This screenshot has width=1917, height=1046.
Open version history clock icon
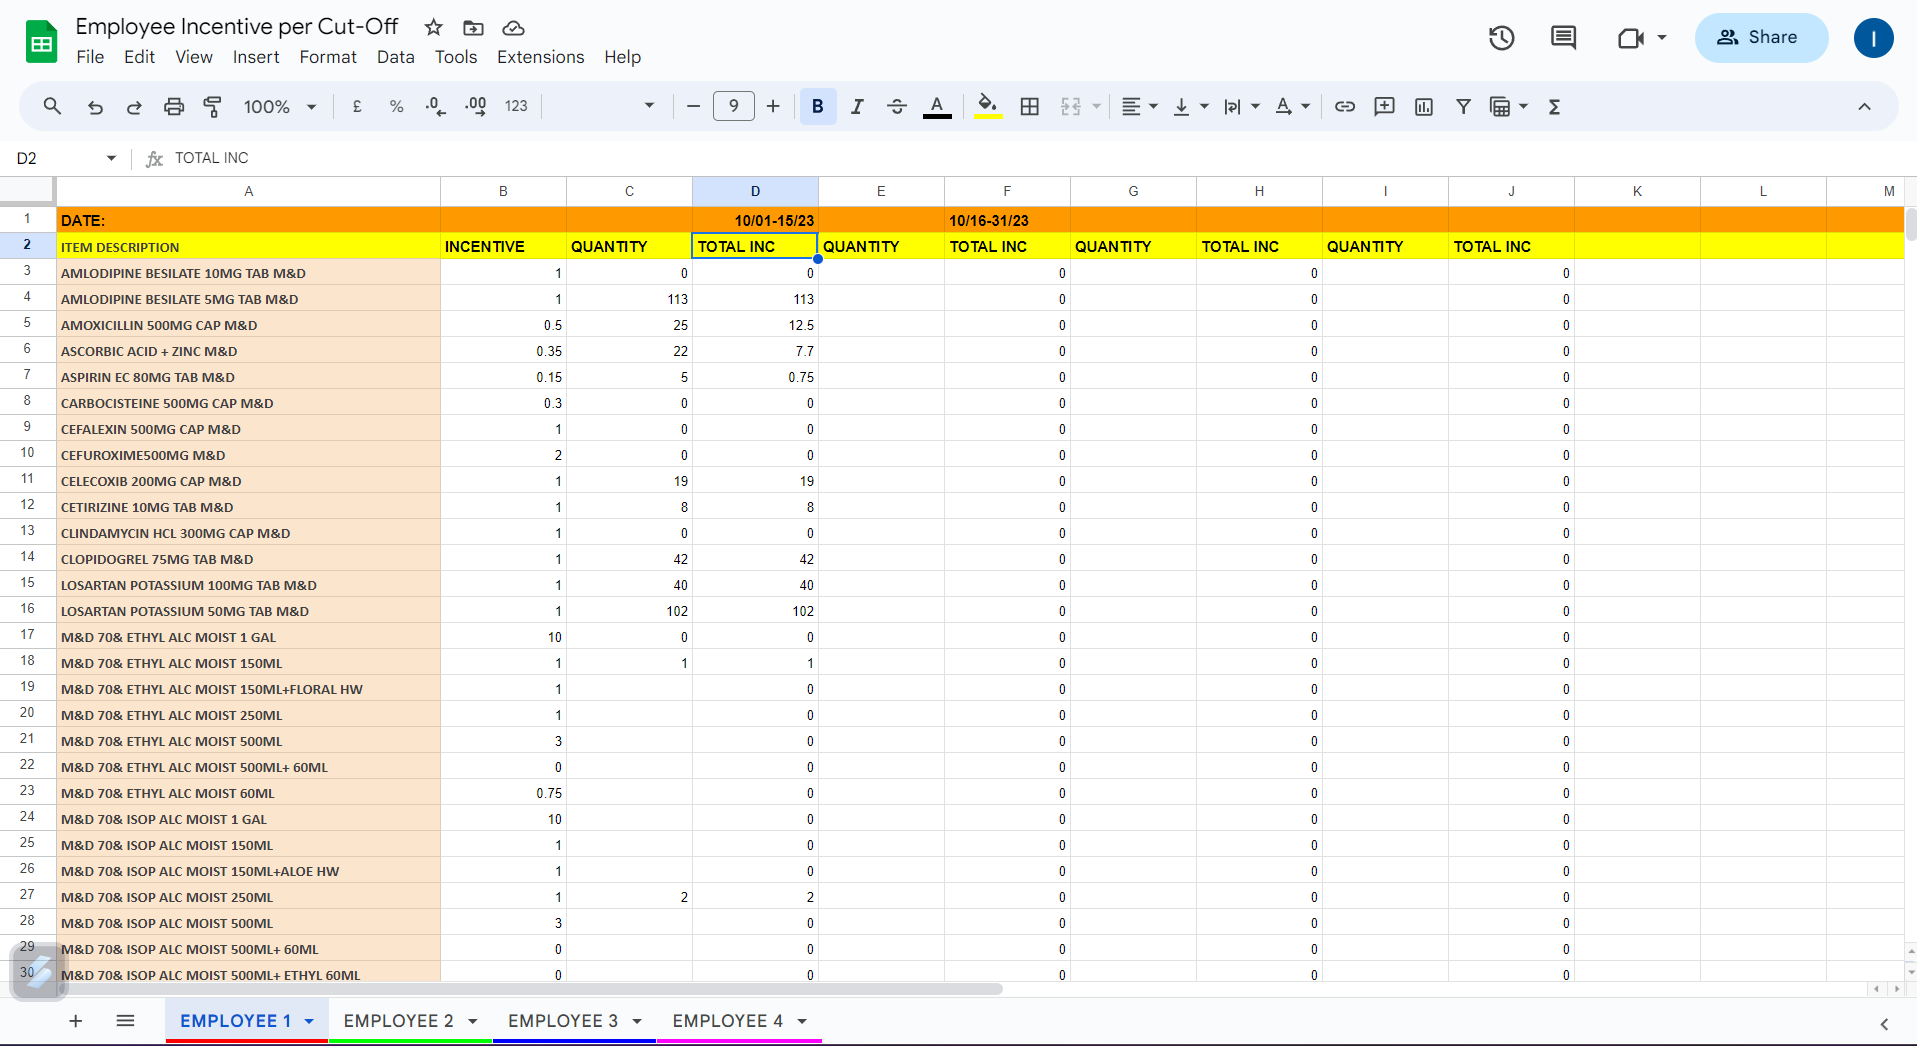tap(1501, 38)
